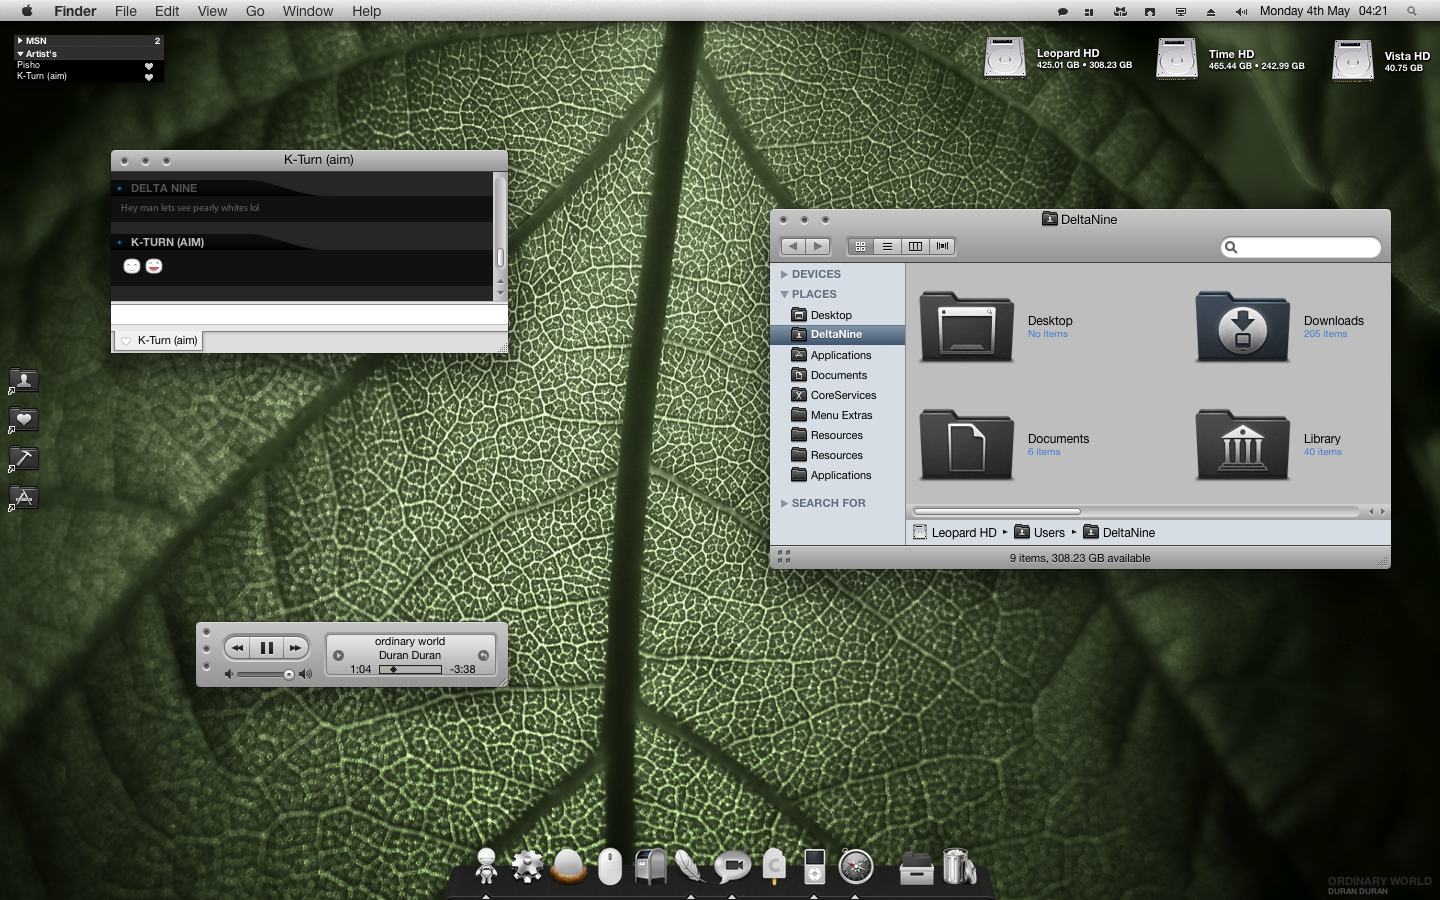
Task: Click chat bubble status icon in menu bar
Action: pyautogui.click(x=1063, y=11)
